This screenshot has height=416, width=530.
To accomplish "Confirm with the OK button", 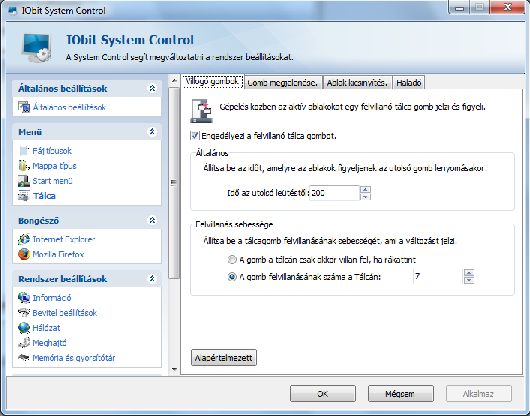I will (x=323, y=394).
